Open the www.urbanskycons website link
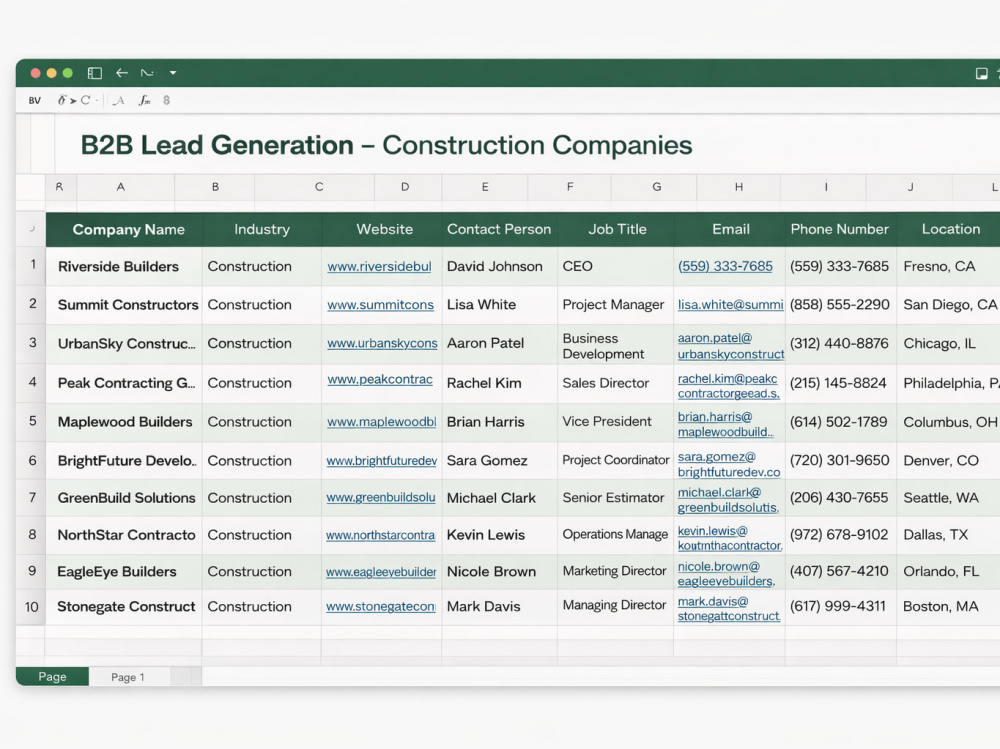 click(x=383, y=343)
